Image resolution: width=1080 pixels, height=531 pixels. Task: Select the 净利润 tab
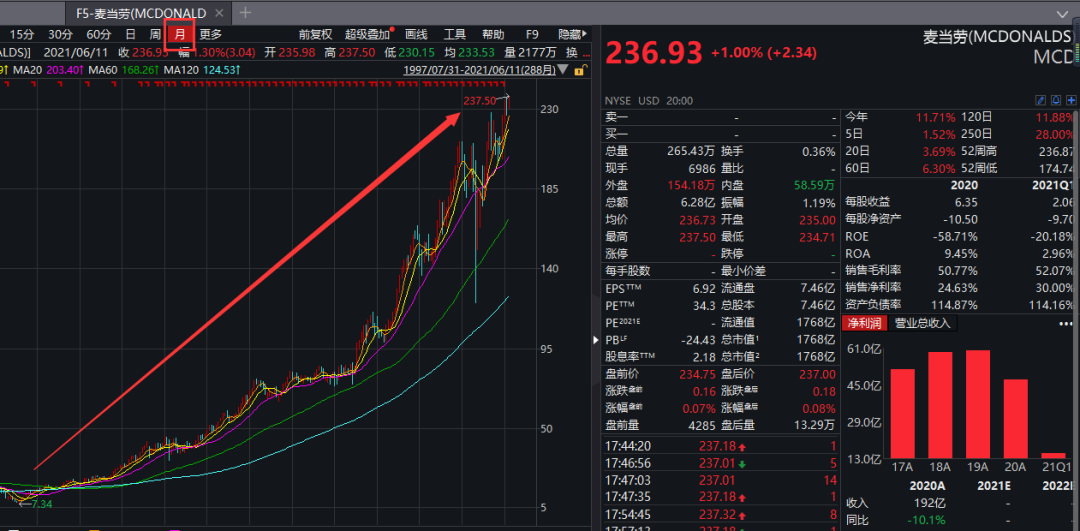click(862, 323)
